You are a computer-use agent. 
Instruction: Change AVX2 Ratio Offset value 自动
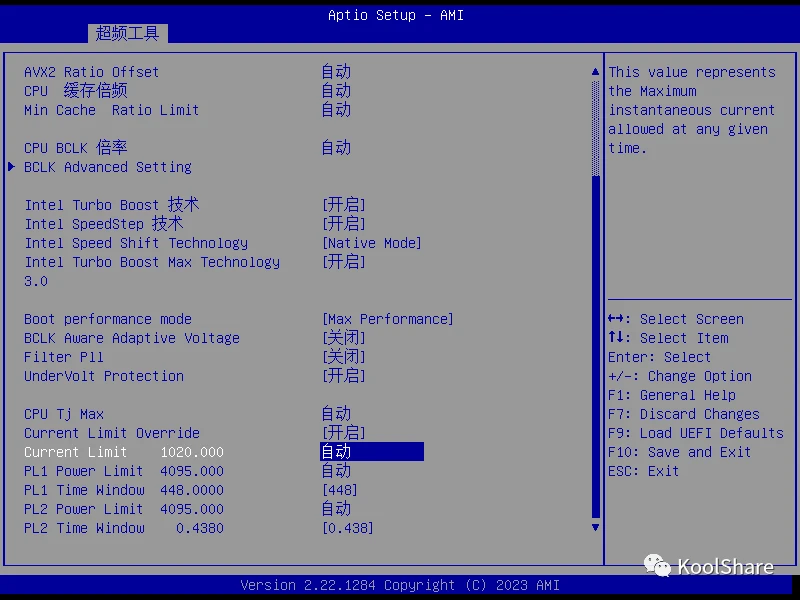pyautogui.click(x=336, y=72)
